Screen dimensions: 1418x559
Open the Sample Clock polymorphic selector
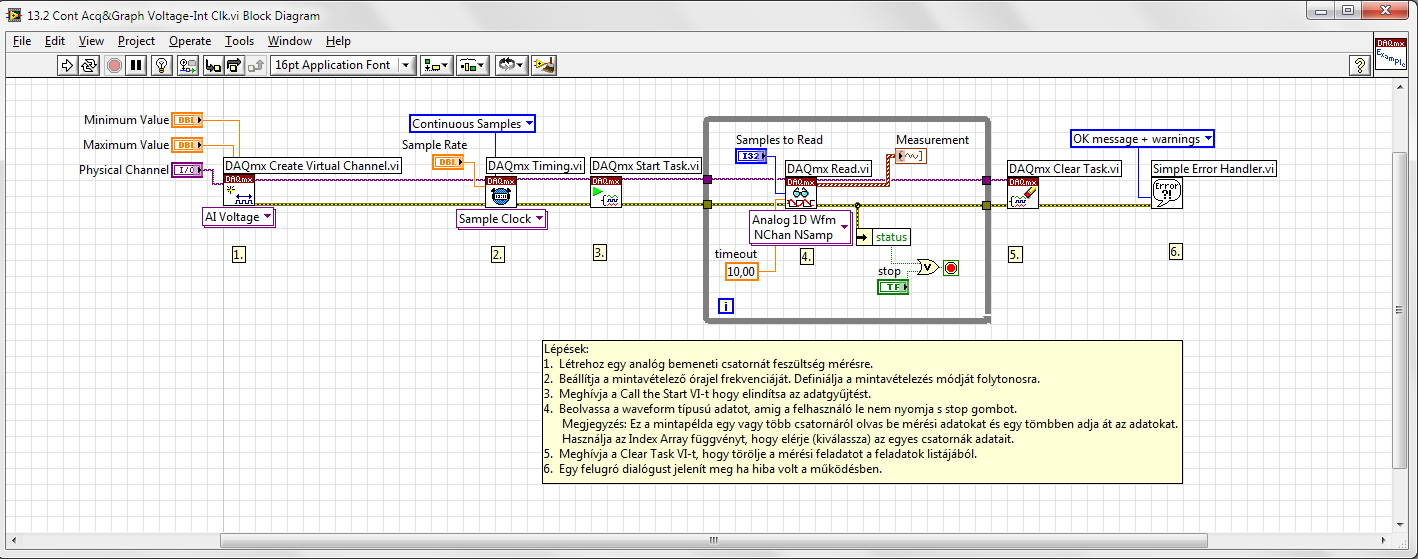[x=502, y=219]
